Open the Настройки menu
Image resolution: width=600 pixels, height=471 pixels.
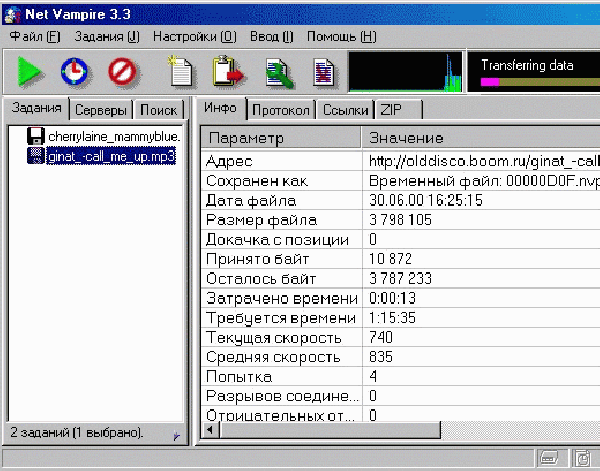pyautogui.click(x=195, y=36)
